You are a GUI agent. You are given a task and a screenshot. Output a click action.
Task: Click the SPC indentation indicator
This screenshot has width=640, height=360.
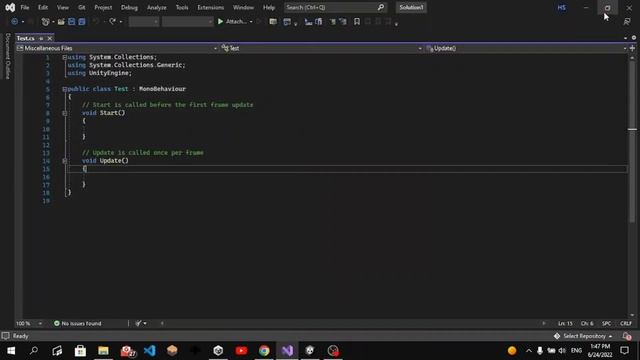click(607, 323)
